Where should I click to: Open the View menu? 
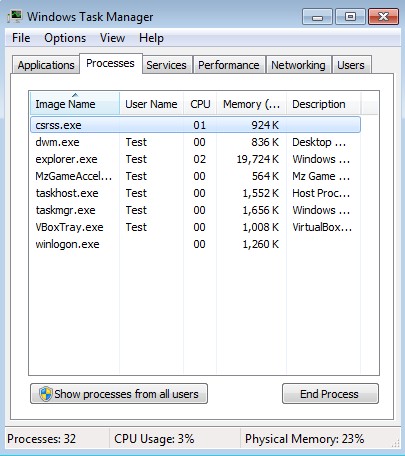coord(112,38)
